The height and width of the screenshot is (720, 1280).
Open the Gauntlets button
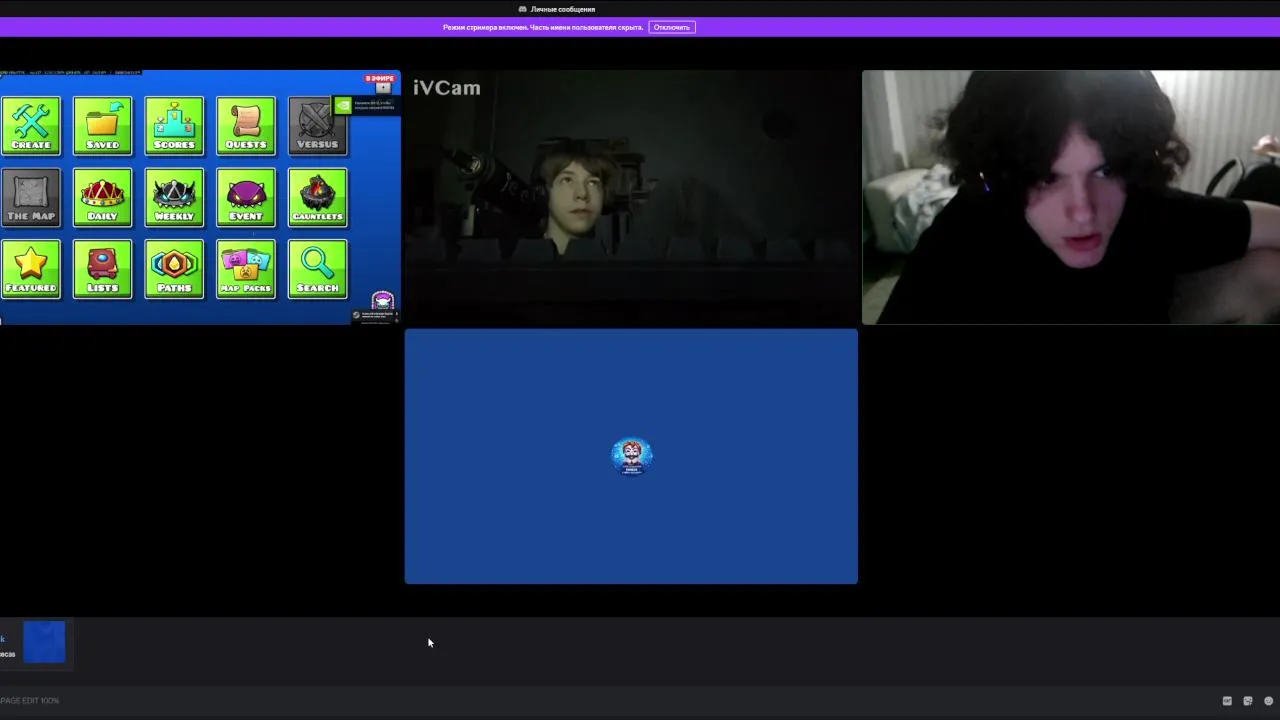coord(317,197)
